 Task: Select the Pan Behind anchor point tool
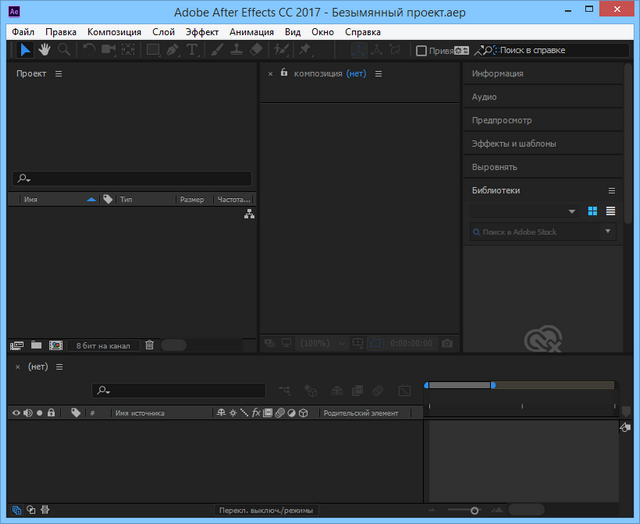tap(128, 50)
